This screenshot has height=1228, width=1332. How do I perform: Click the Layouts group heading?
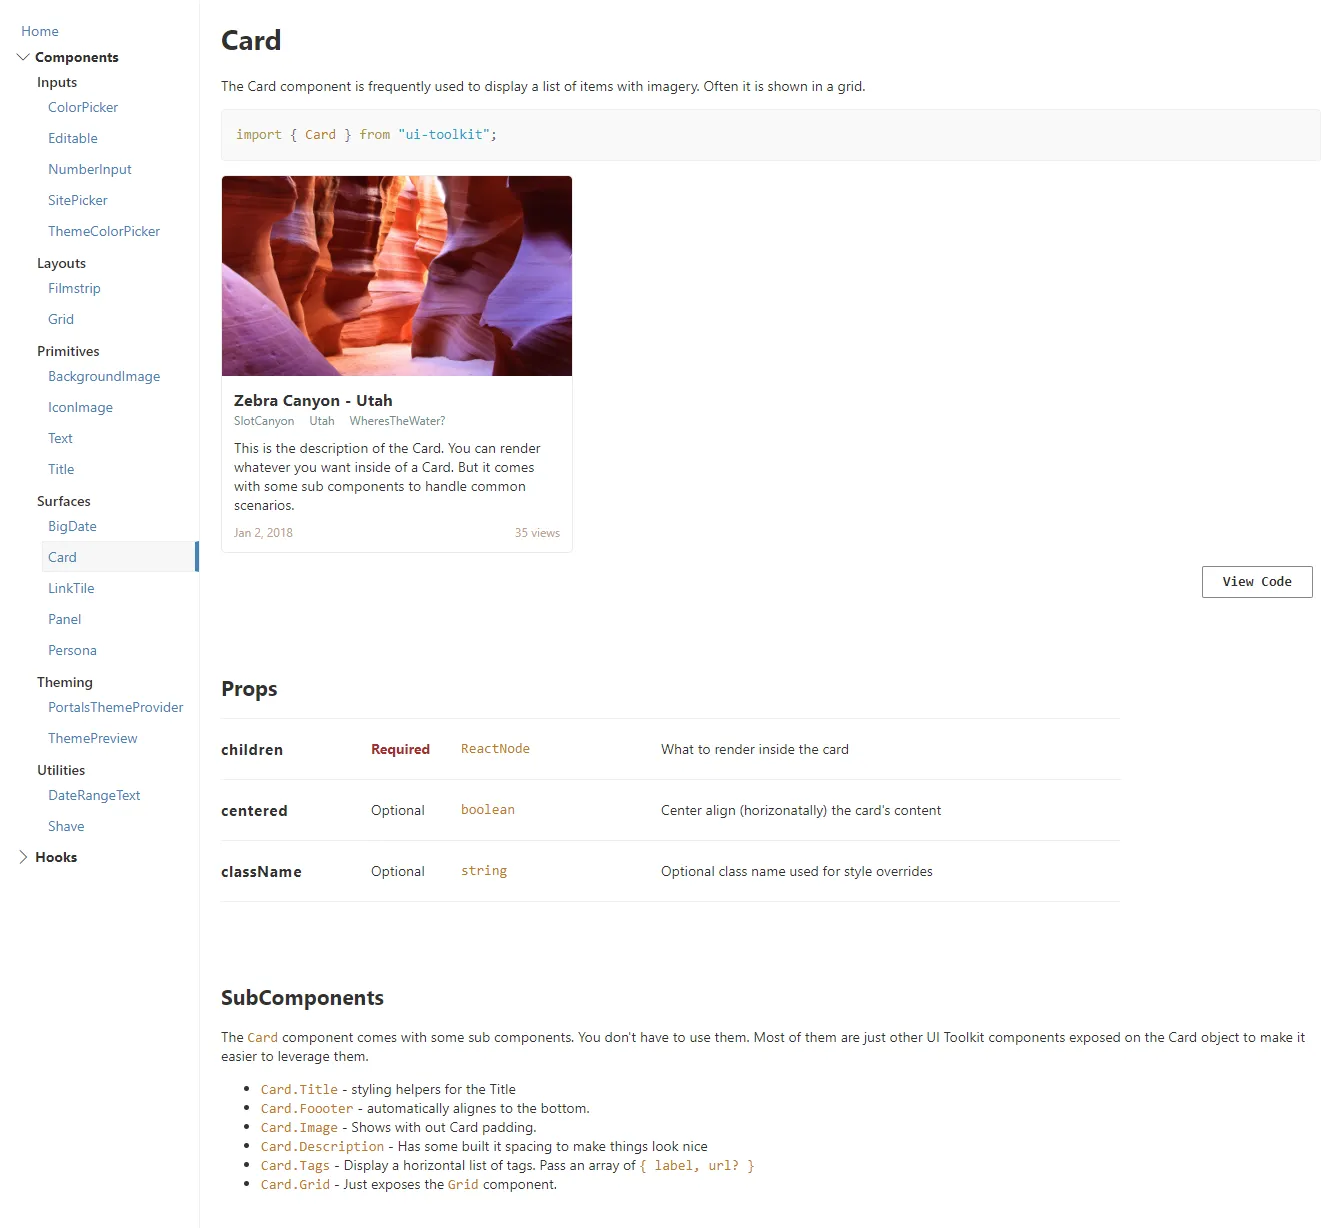(61, 263)
